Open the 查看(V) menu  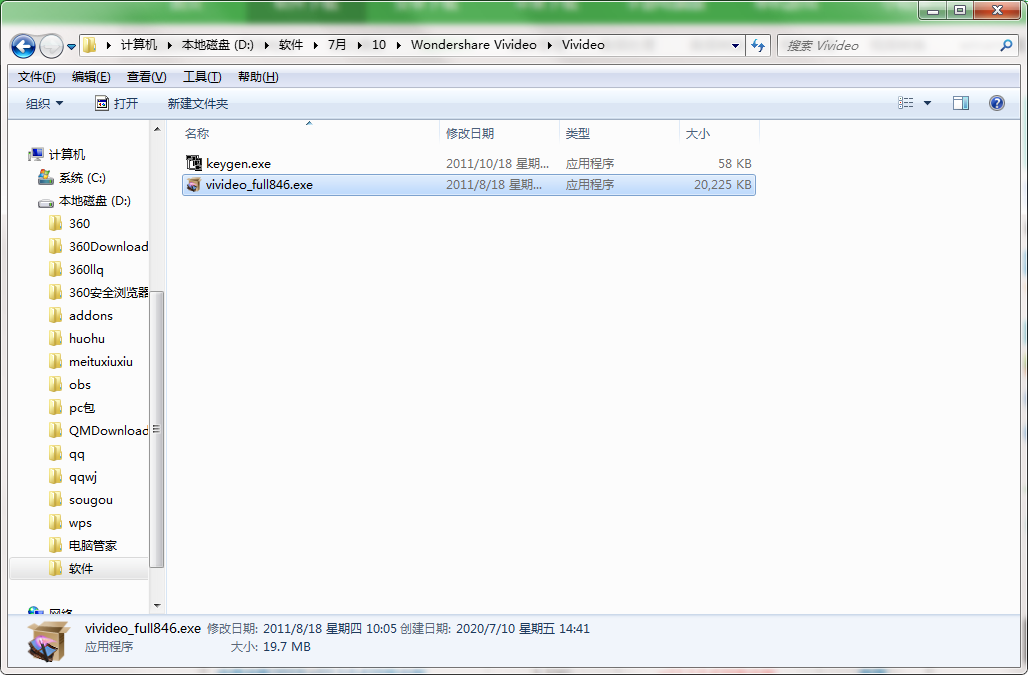[146, 77]
